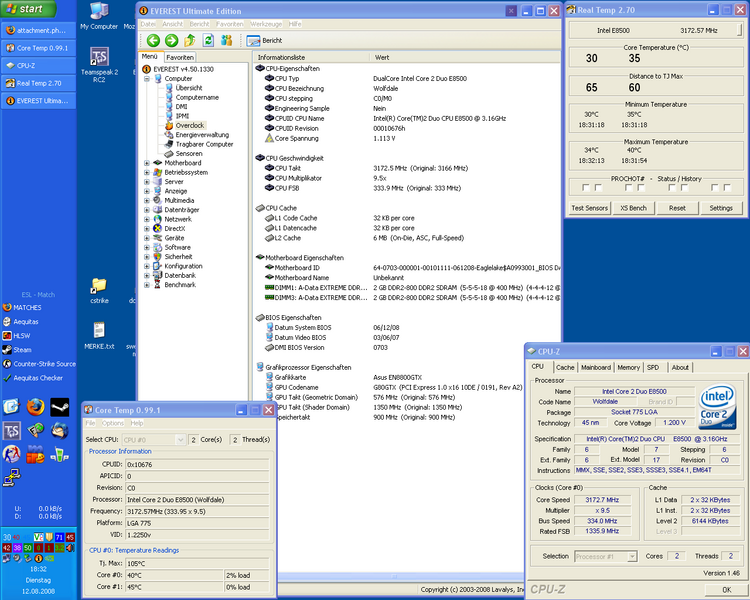
Task: Select Sensoren in EVEREST tree
Action: pyautogui.click(x=189, y=154)
